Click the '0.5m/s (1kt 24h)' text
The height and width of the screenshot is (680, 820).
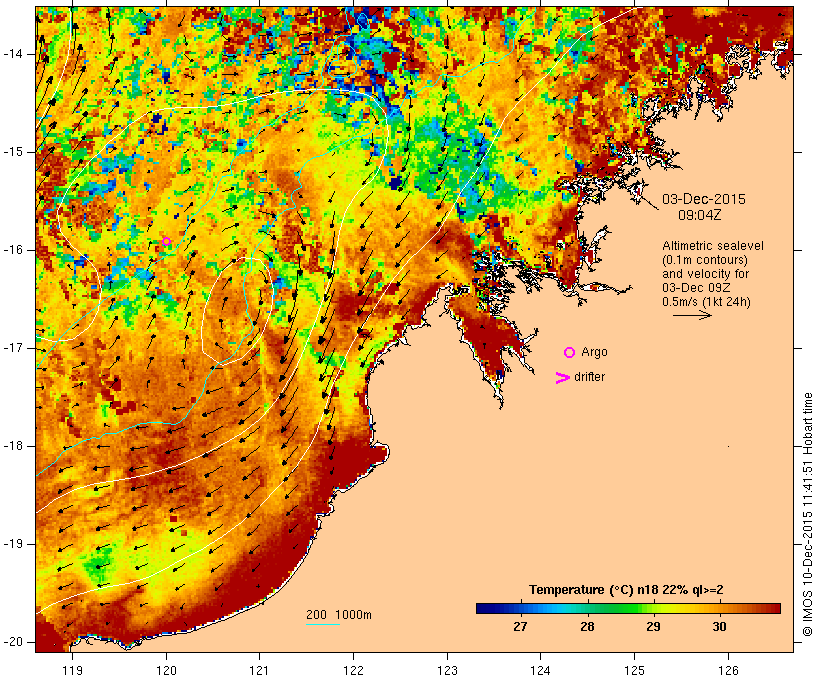pyautogui.click(x=706, y=302)
